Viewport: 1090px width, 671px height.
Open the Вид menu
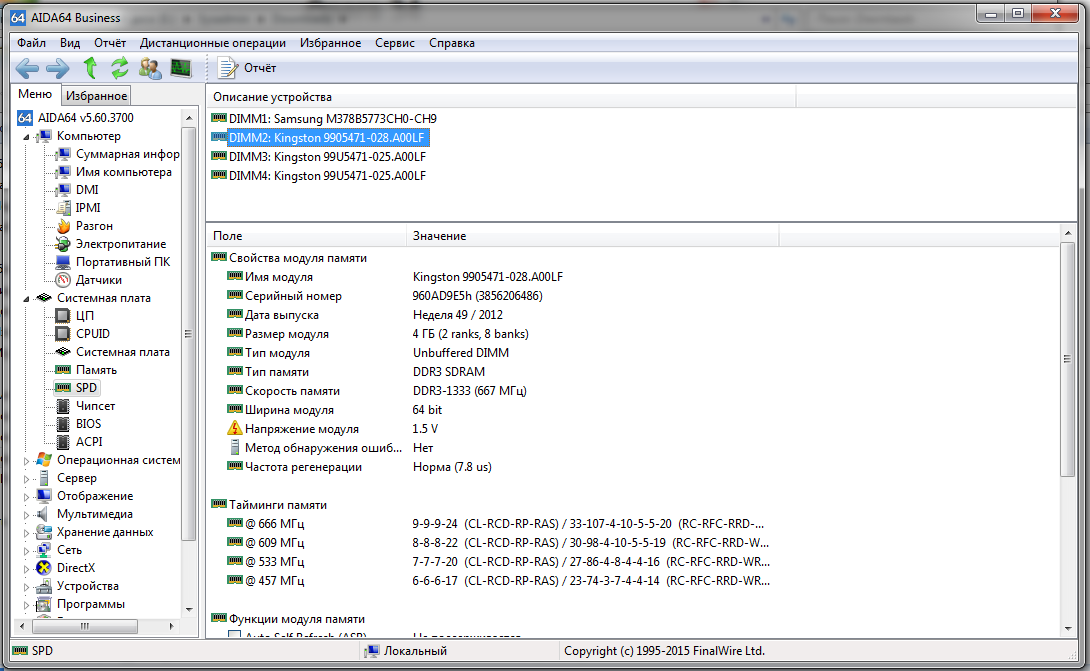click(x=70, y=43)
